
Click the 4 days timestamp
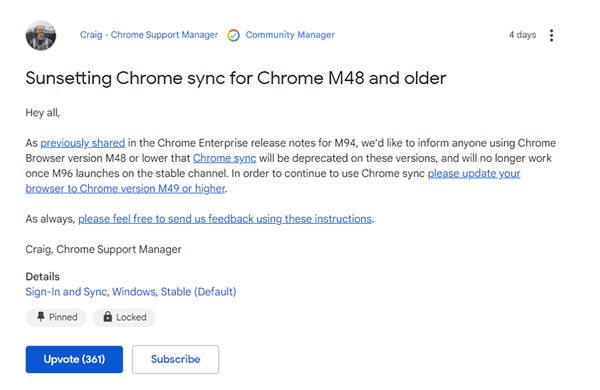coord(522,35)
